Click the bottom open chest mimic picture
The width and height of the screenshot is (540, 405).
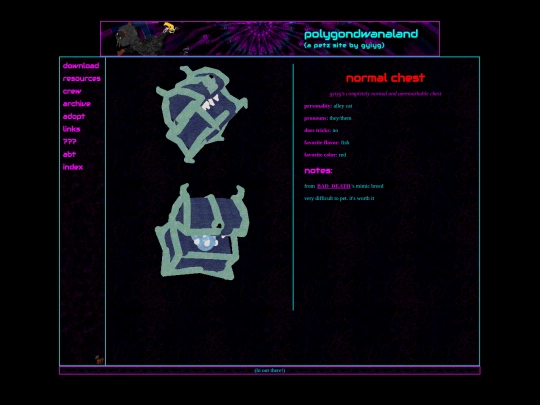pyautogui.click(x=202, y=231)
